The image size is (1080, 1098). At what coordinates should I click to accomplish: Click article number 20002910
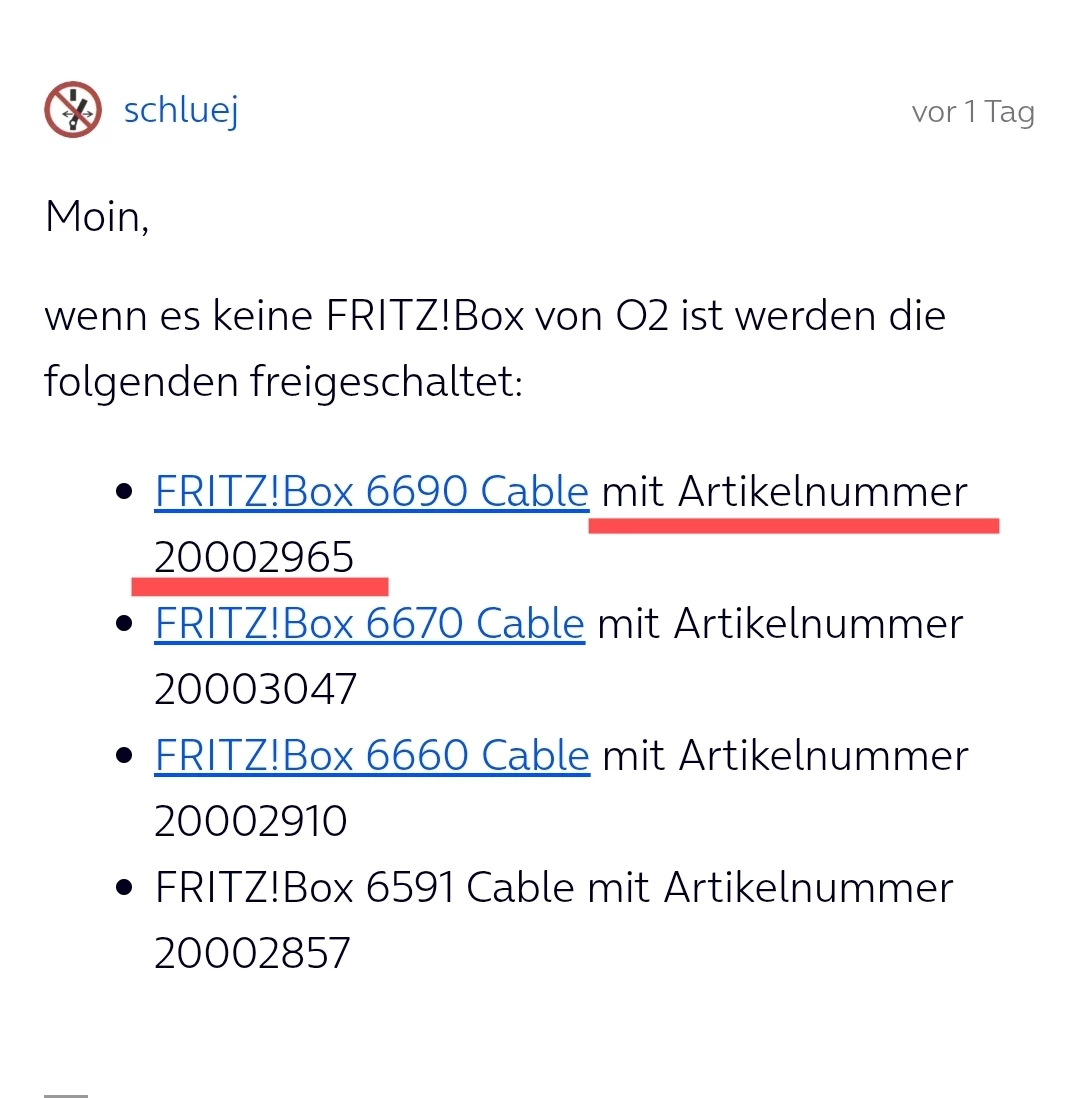250,822
